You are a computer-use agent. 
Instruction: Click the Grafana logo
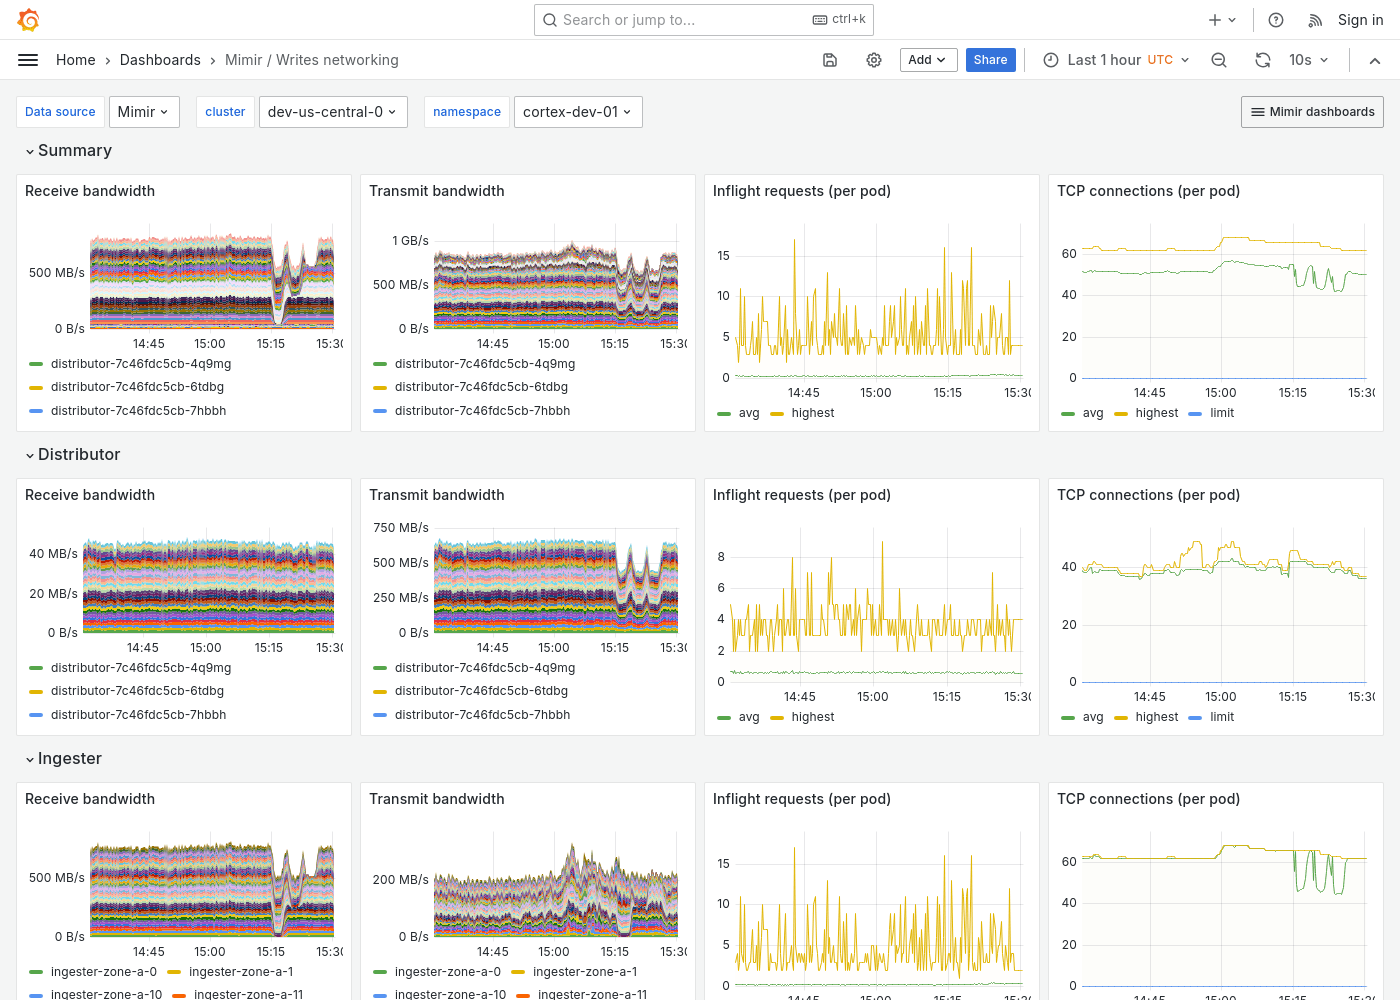pos(28,19)
